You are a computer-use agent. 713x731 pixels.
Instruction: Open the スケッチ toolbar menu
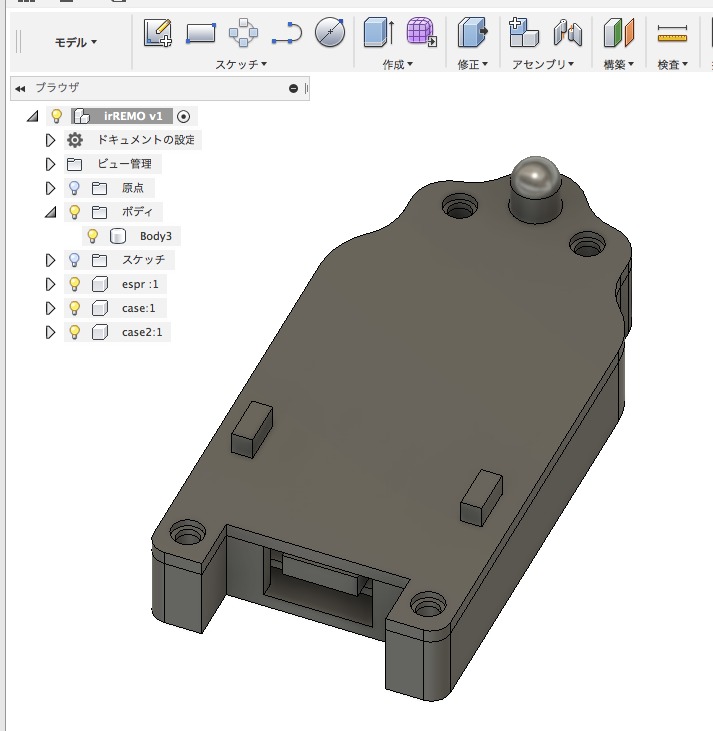pos(241,64)
